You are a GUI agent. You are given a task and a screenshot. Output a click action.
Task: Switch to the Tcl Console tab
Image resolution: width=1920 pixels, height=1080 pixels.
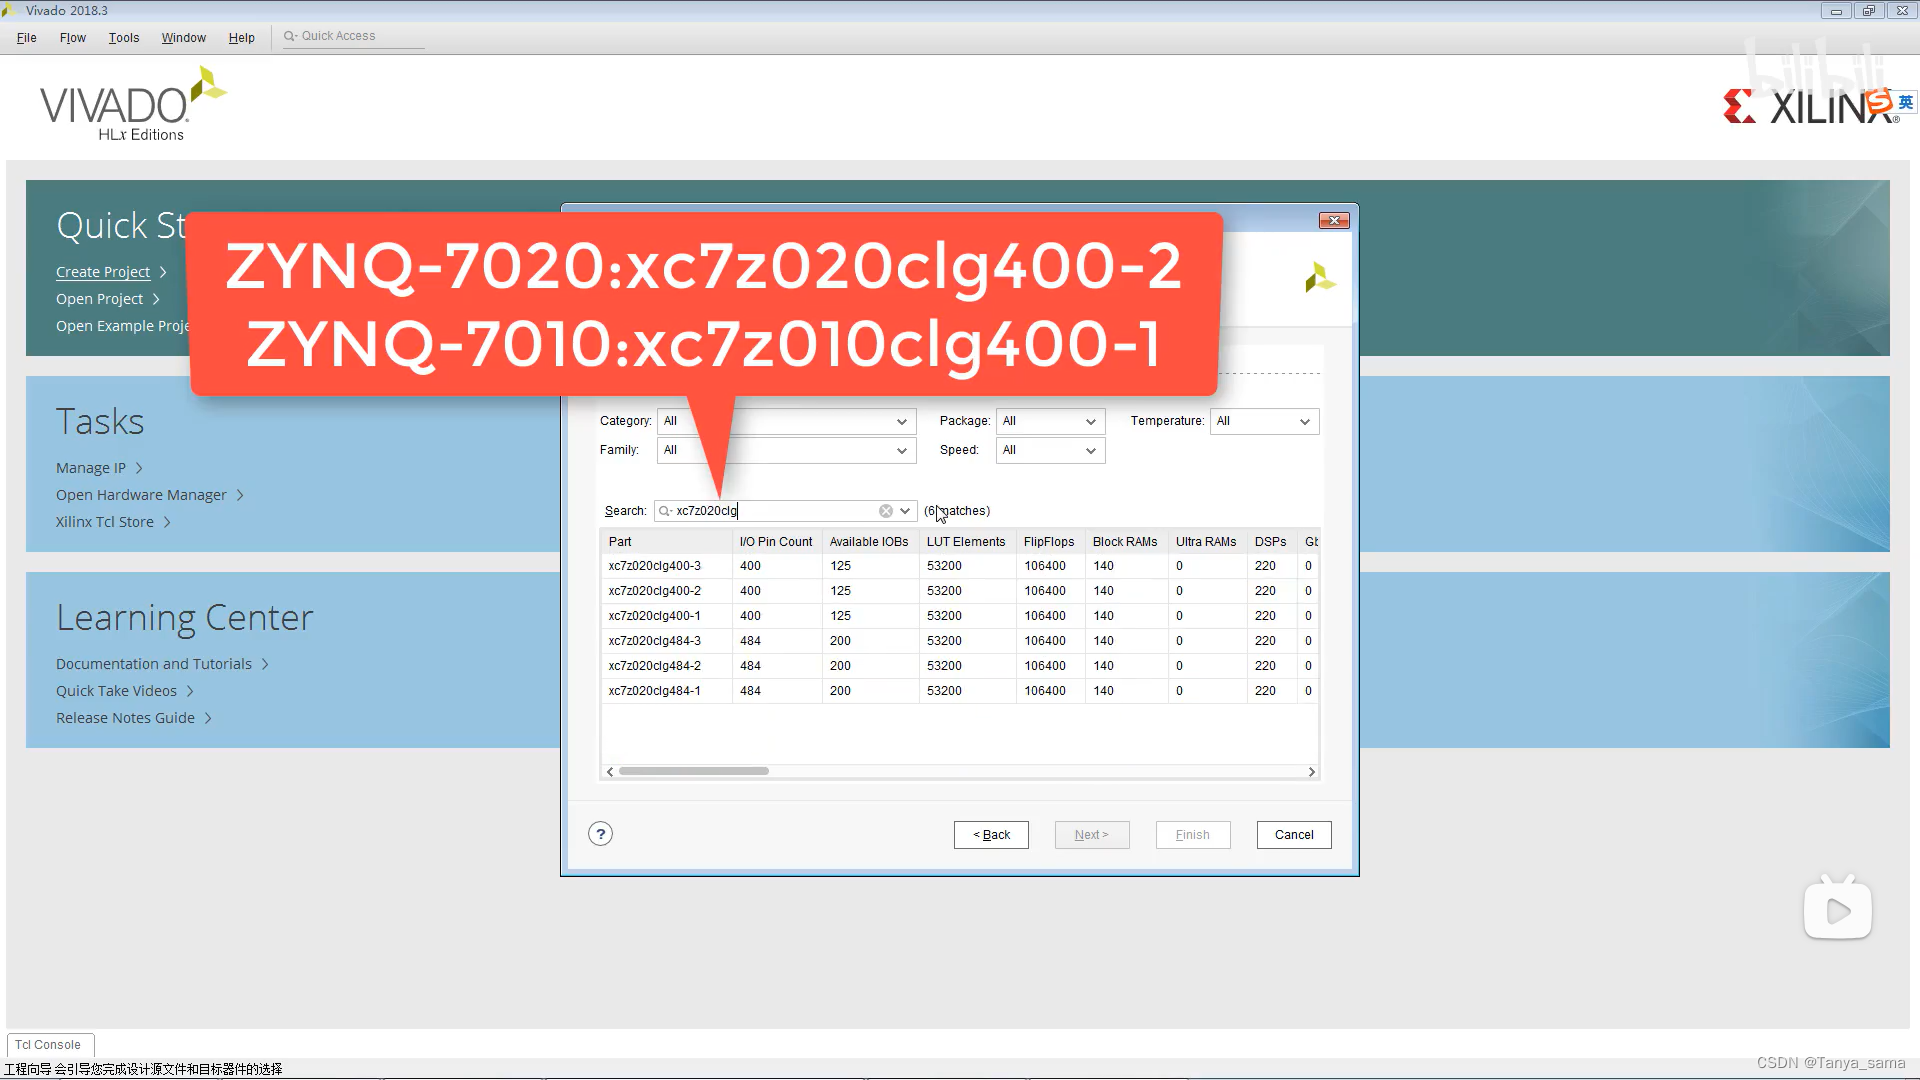pyautogui.click(x=48, y=1045)
